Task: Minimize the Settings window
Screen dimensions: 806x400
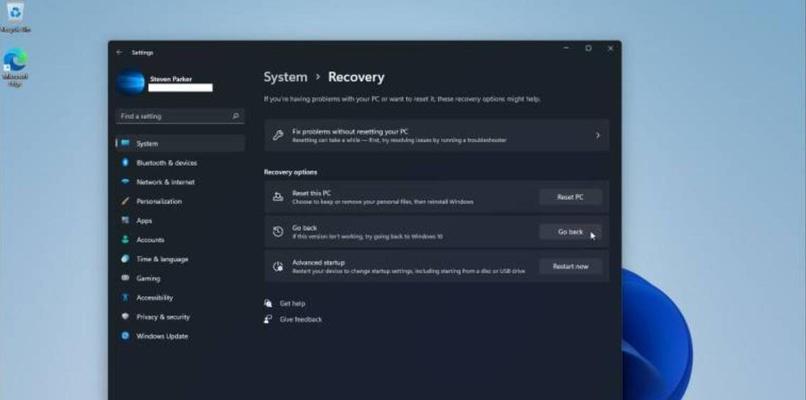Action: 566,48
